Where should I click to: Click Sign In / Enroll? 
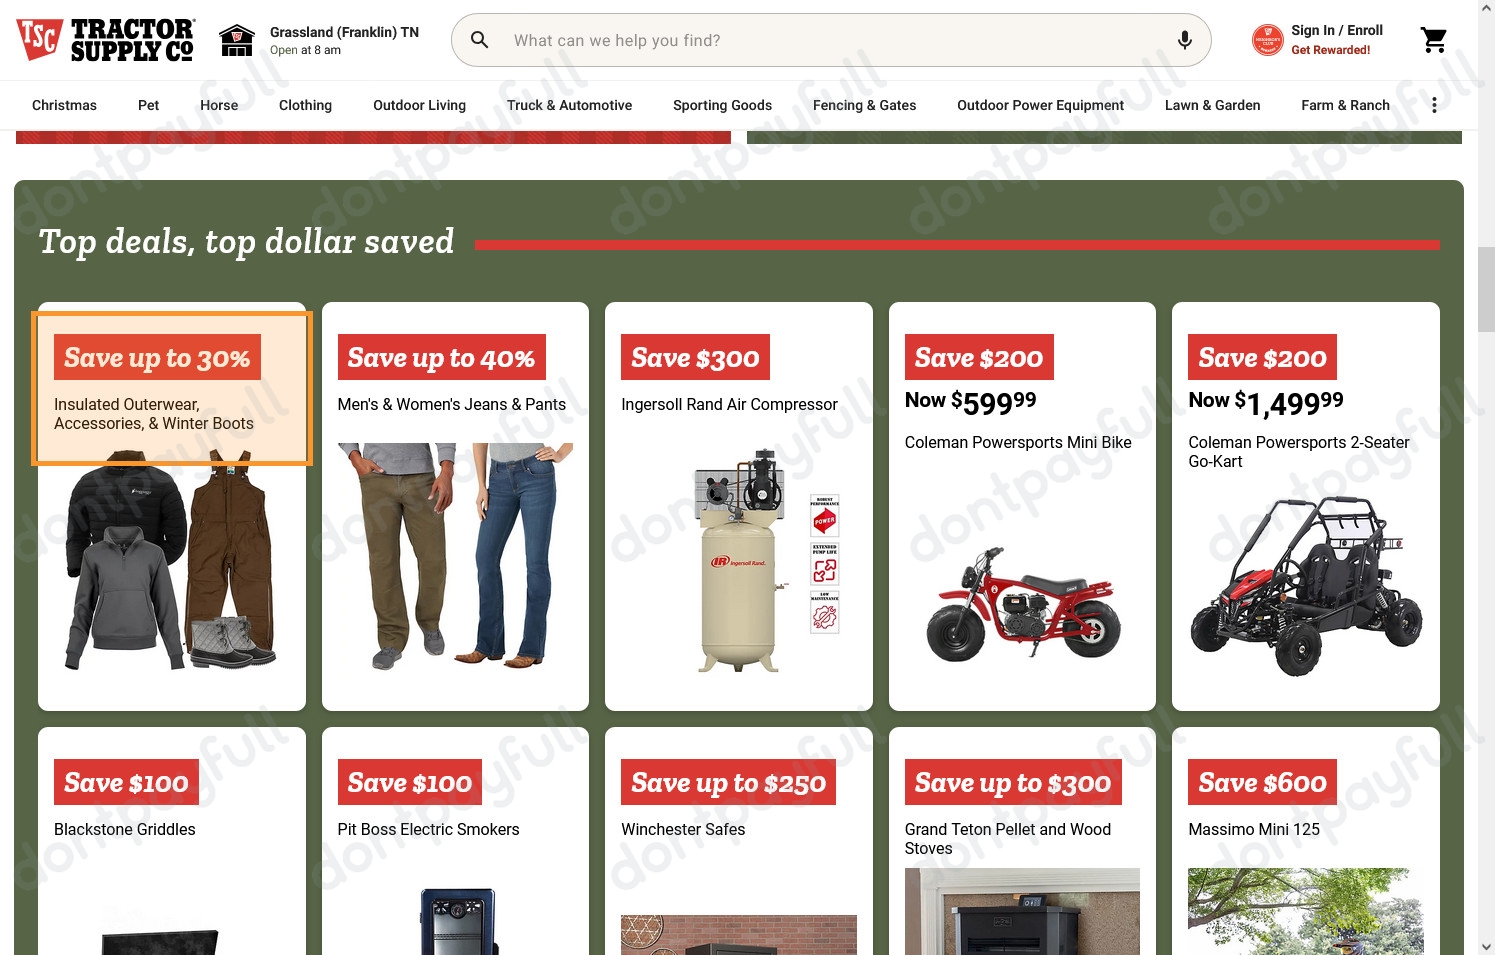(x=1337, y=31)
